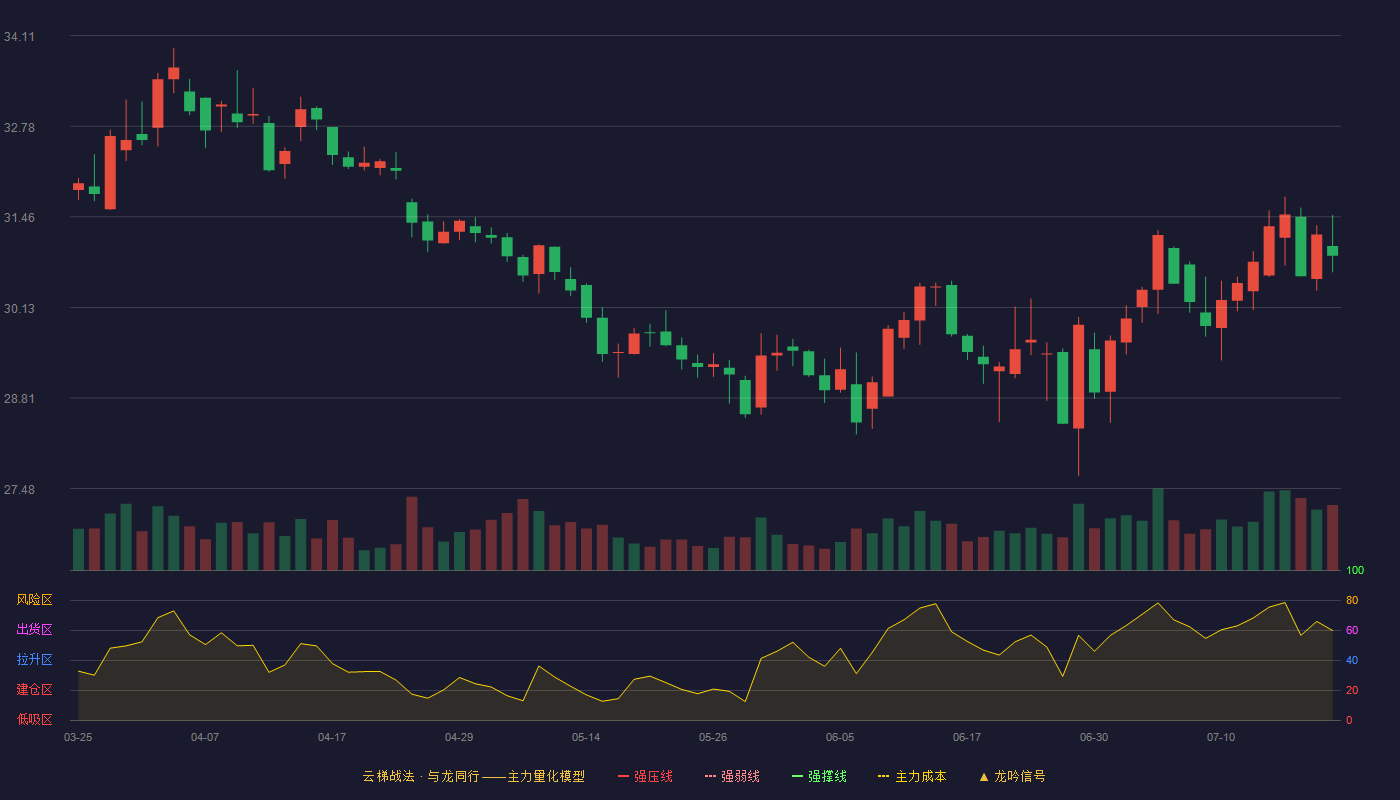Select the 拉升区 zone label

point(34,660)
